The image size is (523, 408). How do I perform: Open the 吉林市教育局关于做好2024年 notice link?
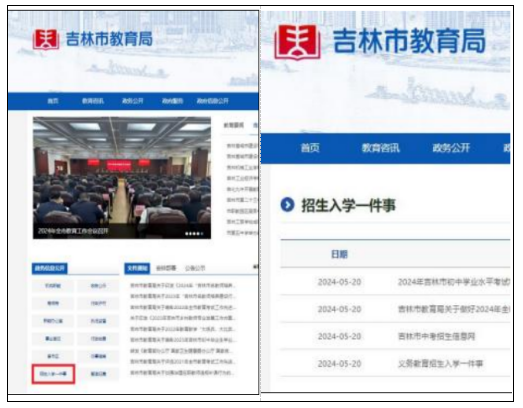tap(454, 310)
